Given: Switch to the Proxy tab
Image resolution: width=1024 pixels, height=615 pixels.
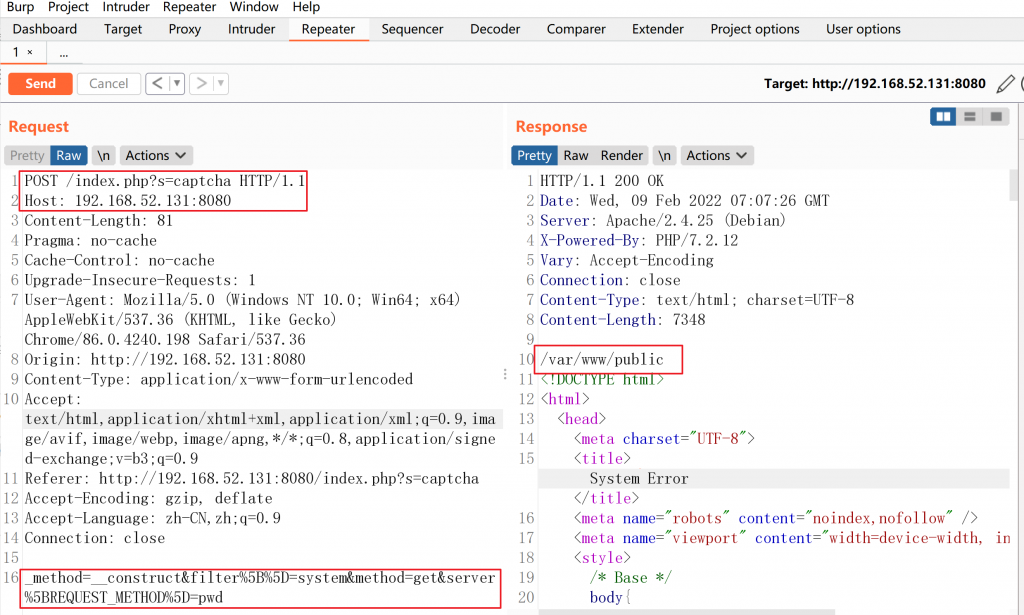Looking at the screenshot, I should tap(185, 29).
